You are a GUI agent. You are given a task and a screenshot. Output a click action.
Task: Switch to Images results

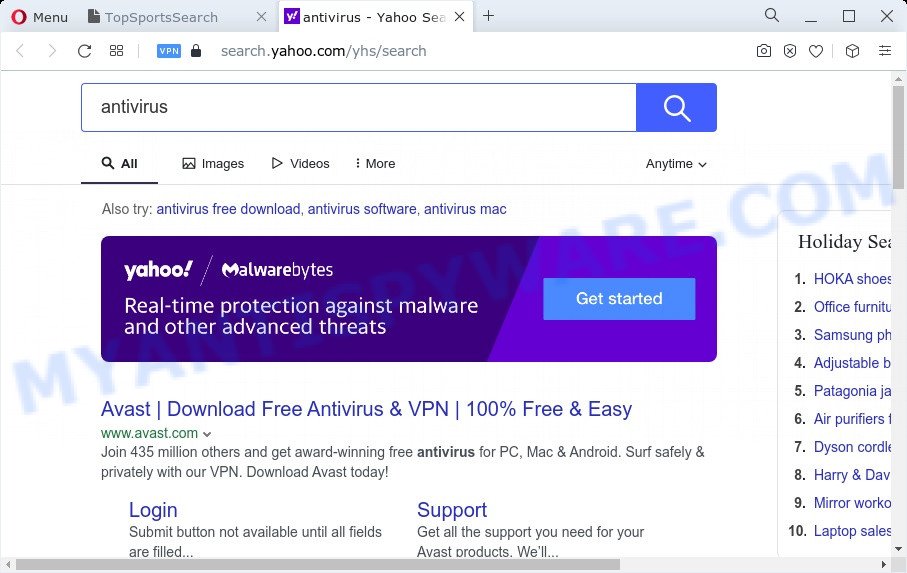pyautogui.click(x=213, y=164)
